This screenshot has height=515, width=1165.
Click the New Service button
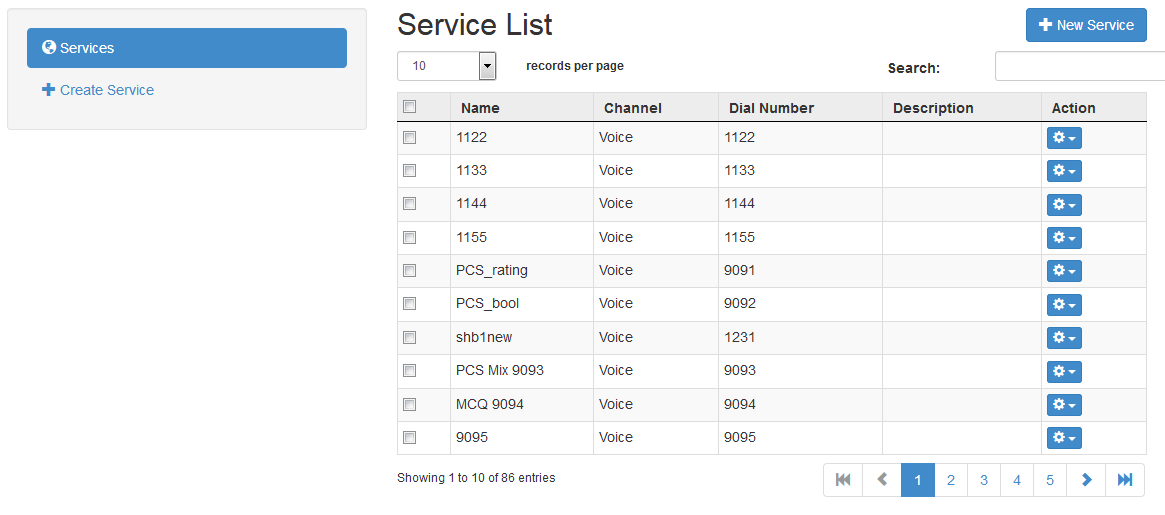tap(1086, 25)
